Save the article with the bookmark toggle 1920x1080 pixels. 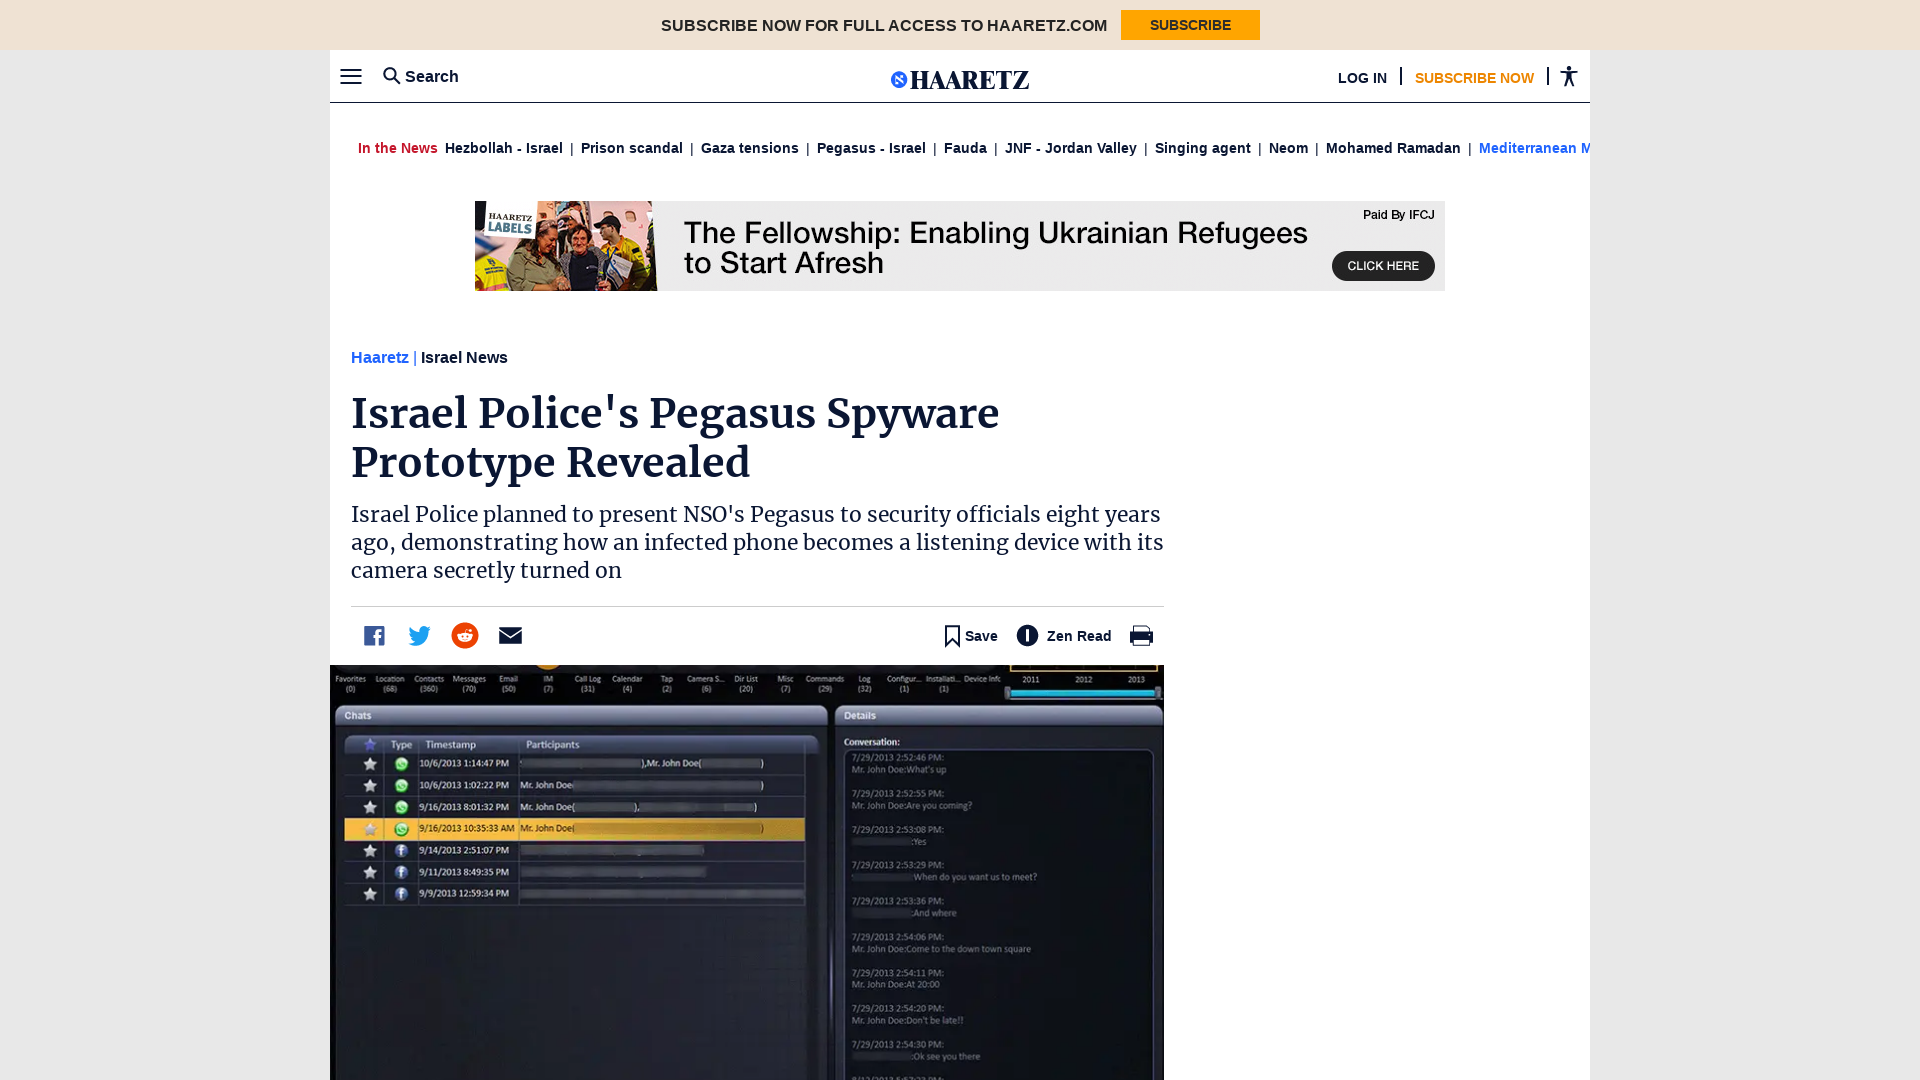pos(968,635)
